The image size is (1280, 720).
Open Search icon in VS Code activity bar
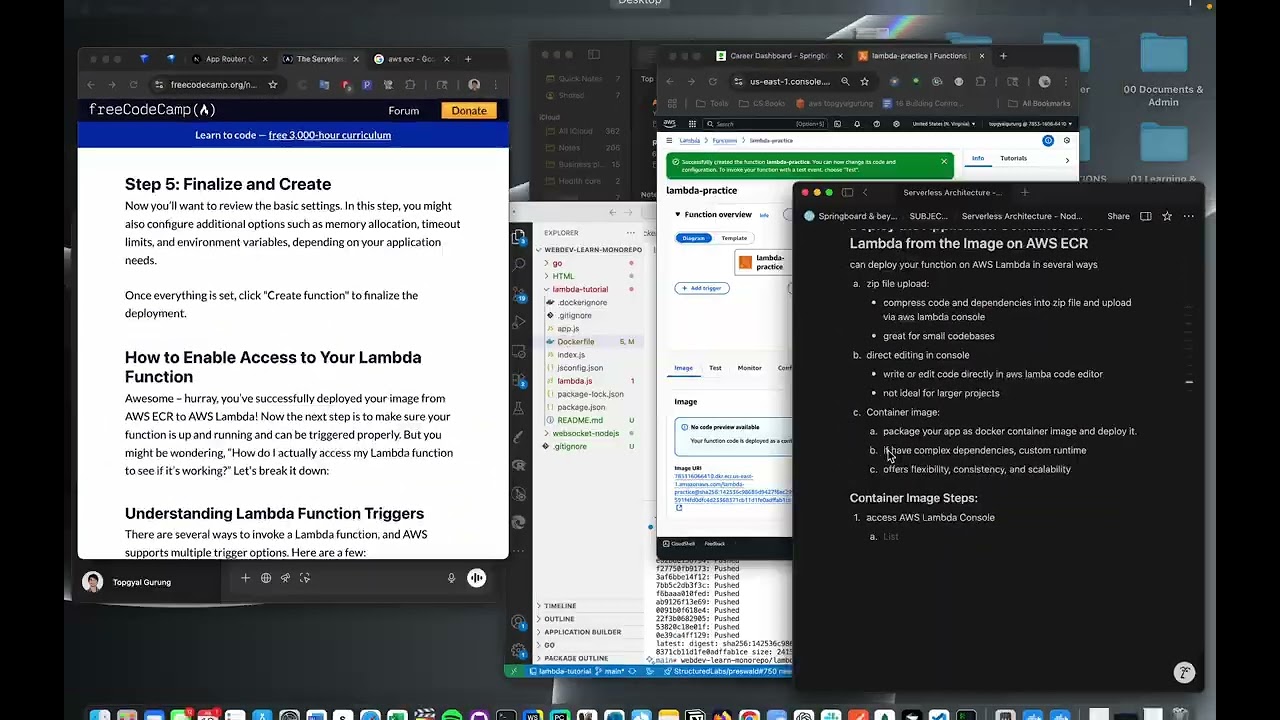518,264
